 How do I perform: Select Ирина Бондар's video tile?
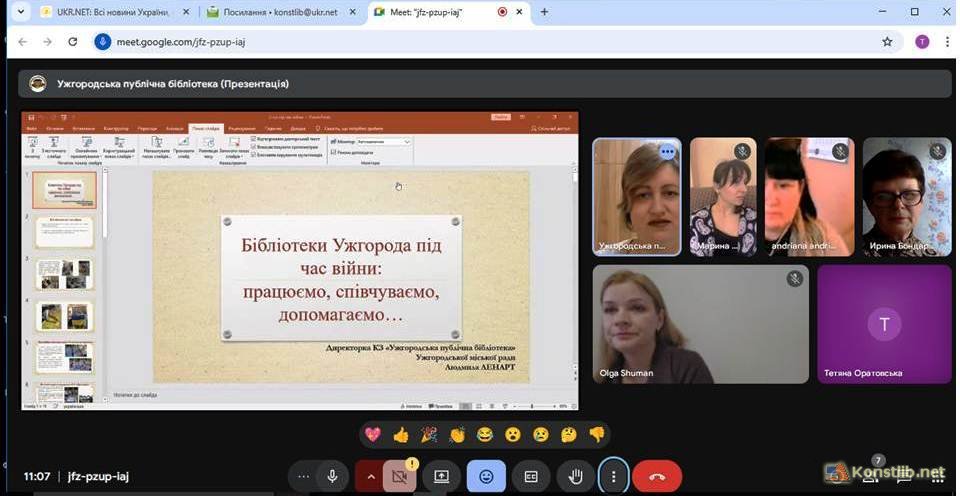907,197
